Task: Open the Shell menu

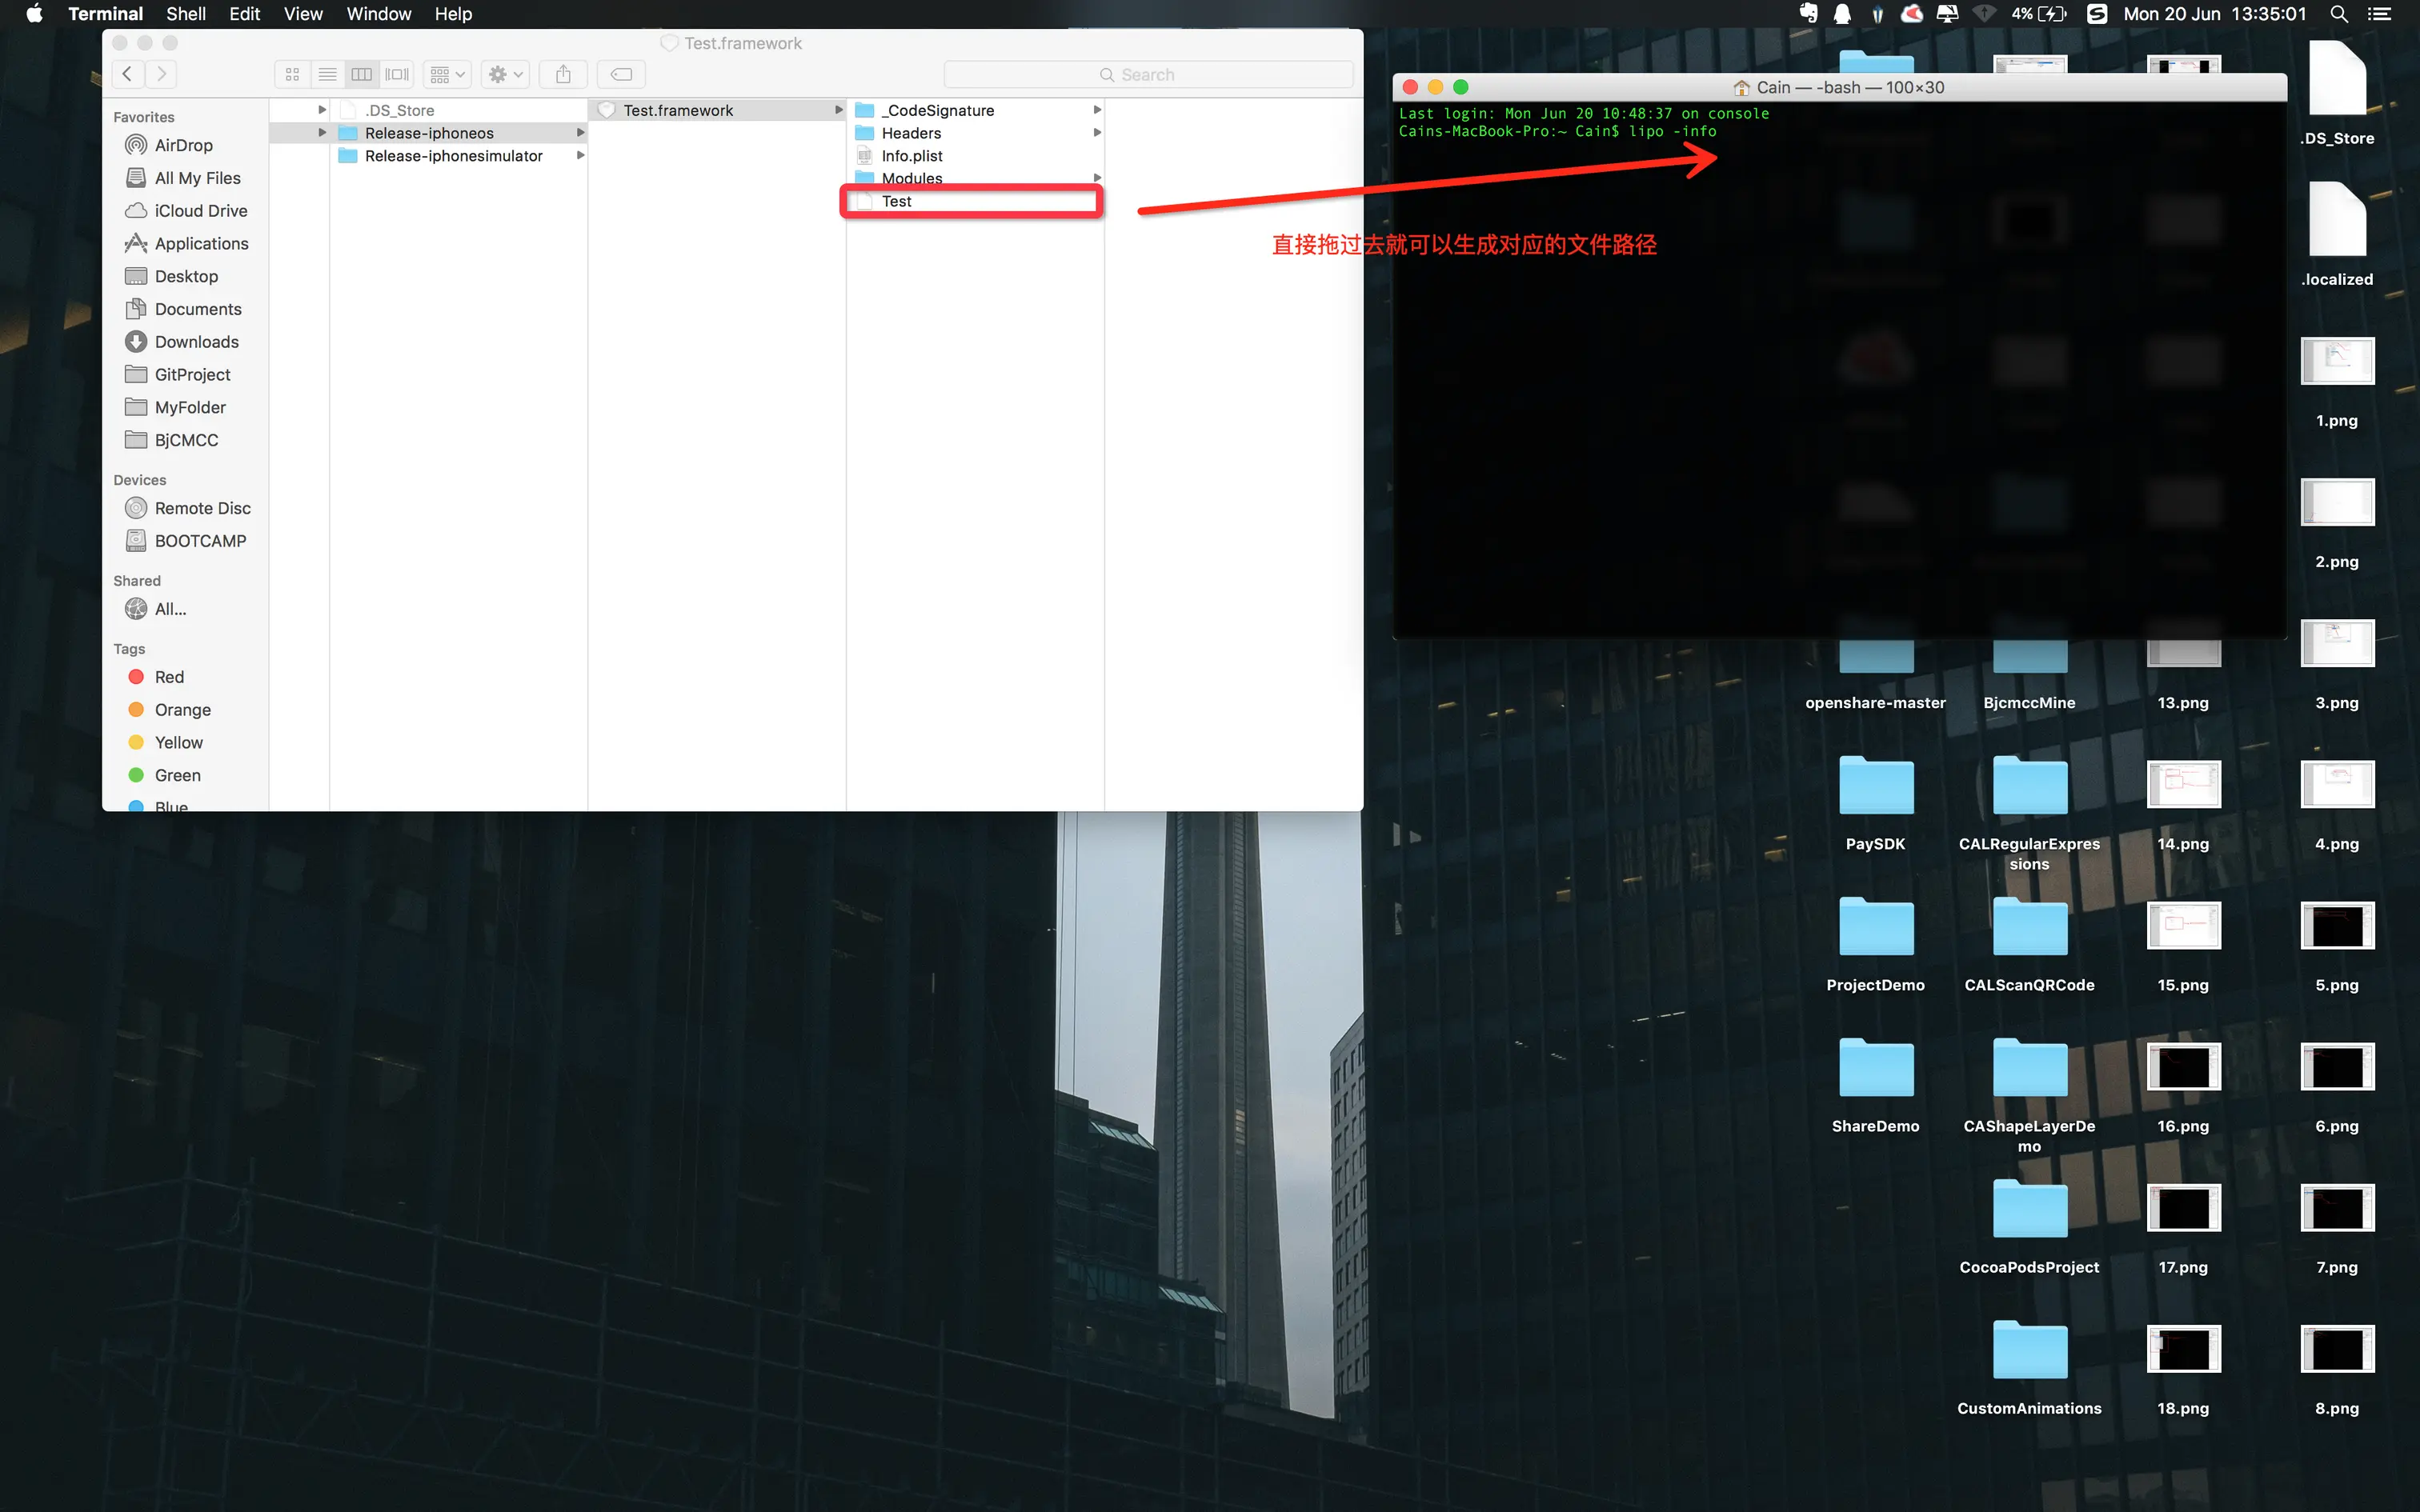Action: tap(185, 14)
